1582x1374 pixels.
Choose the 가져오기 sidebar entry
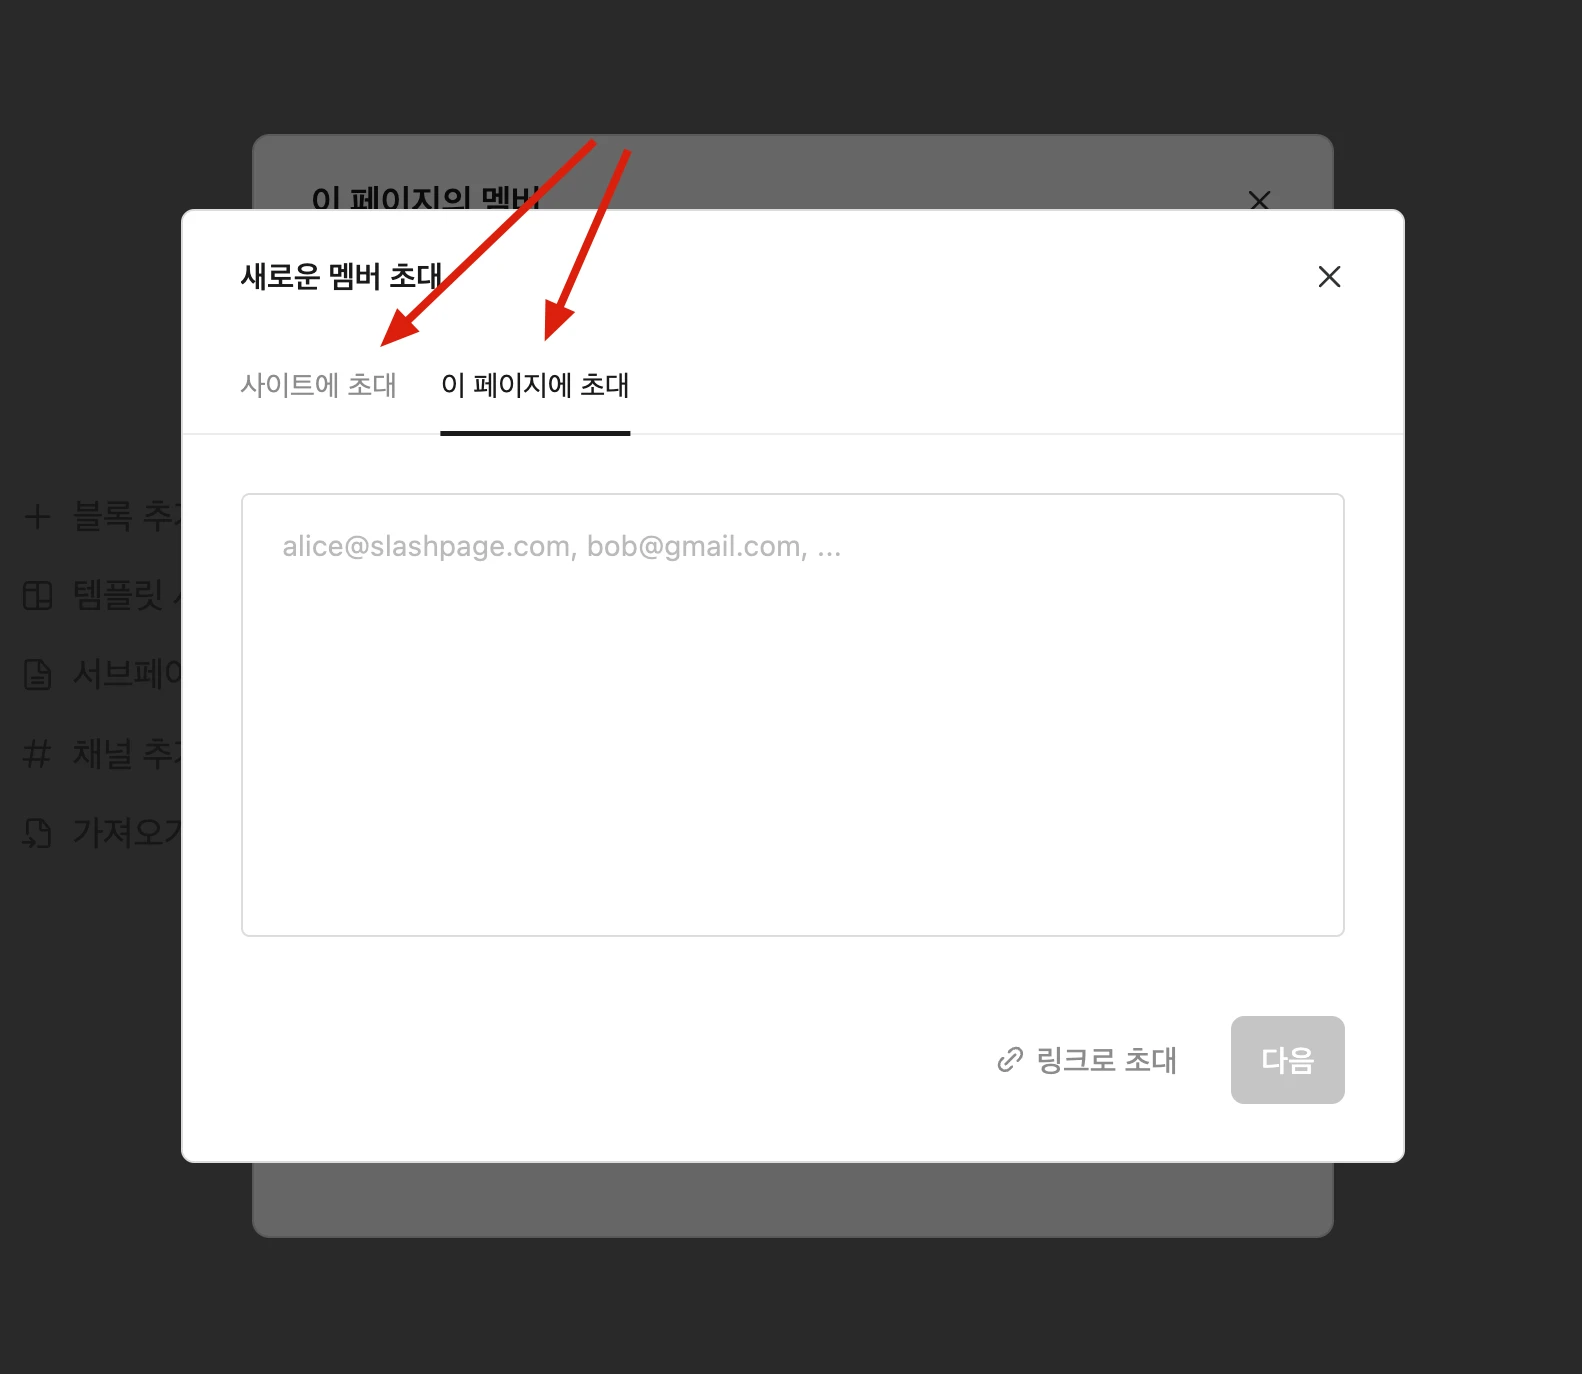tap(102, 832)
